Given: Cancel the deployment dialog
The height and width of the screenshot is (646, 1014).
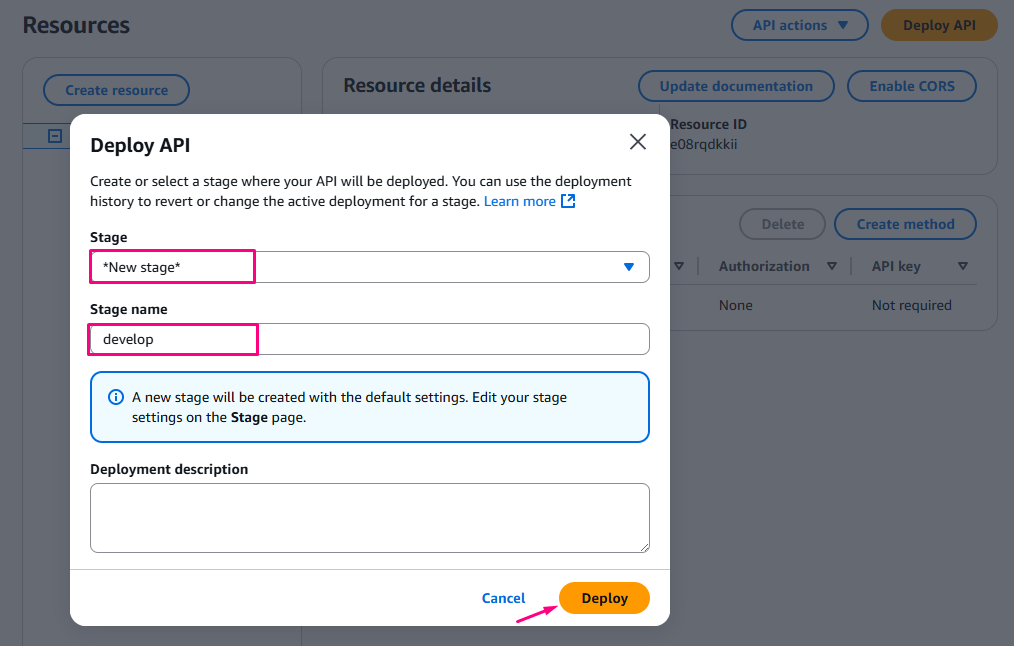Looking at the screenshot, I should click(x=503, y=598).
